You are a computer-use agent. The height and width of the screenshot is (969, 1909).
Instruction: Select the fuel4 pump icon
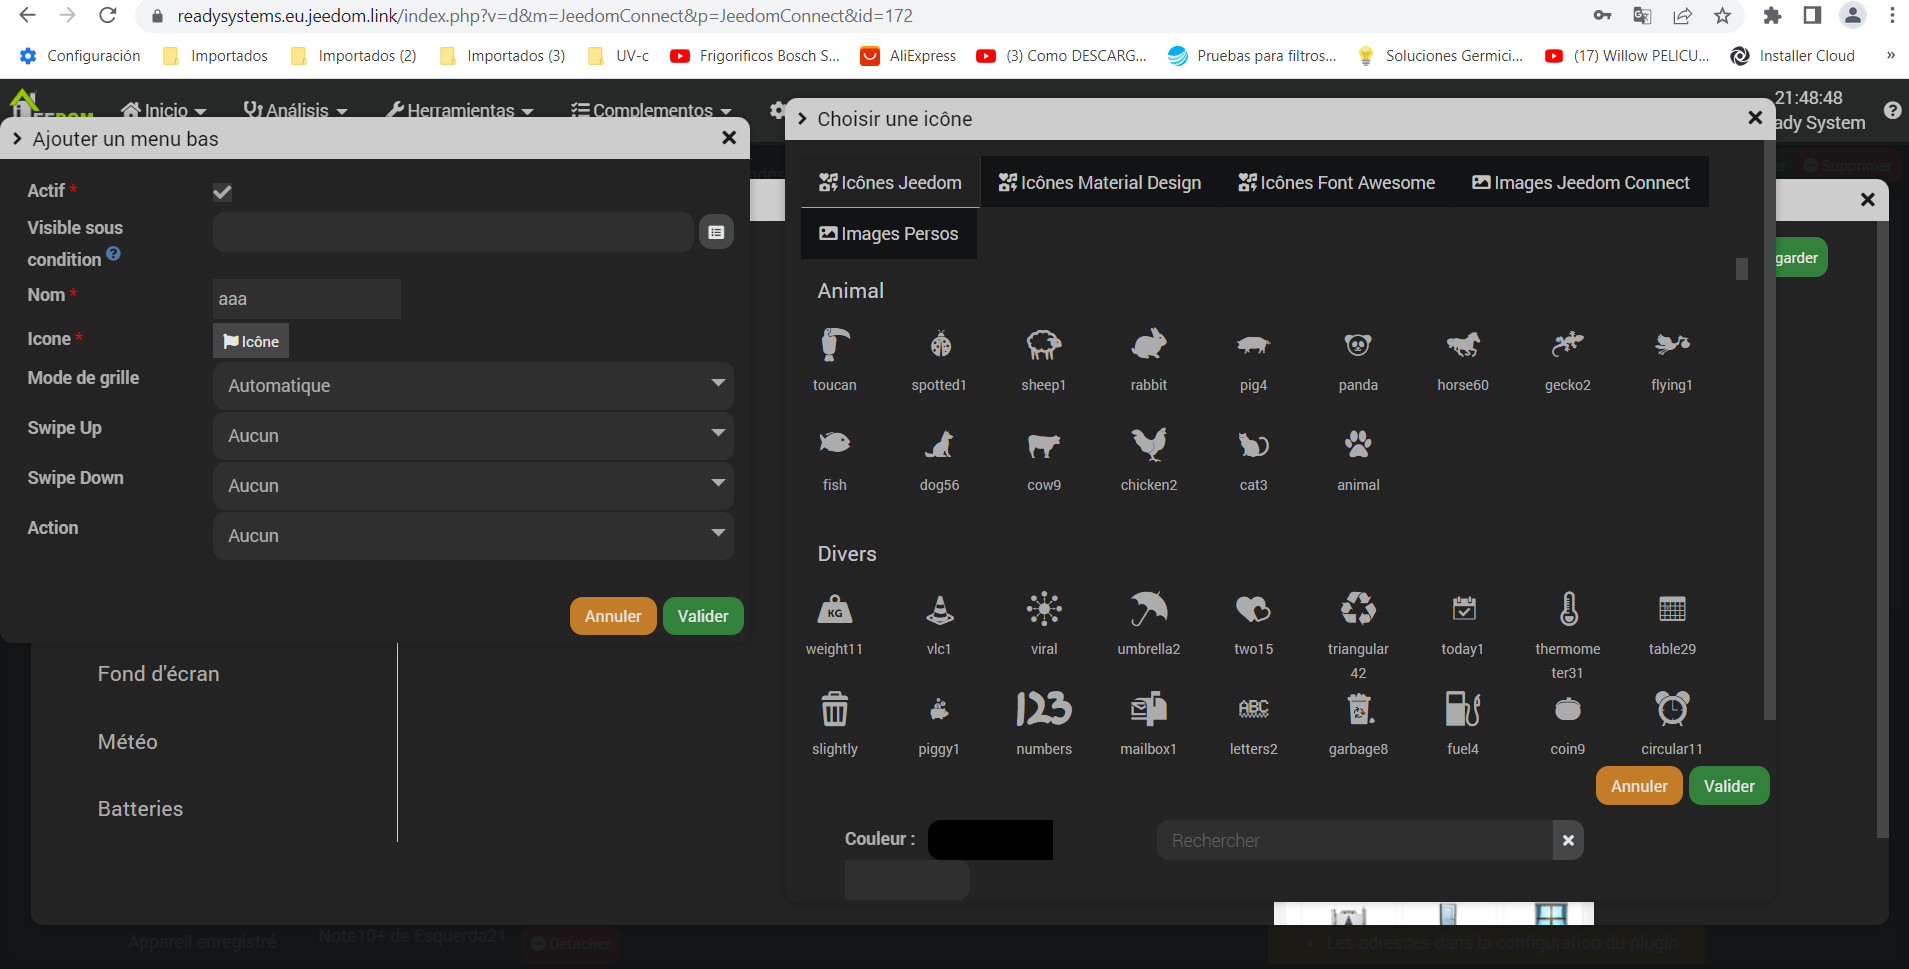[1463, 709]
